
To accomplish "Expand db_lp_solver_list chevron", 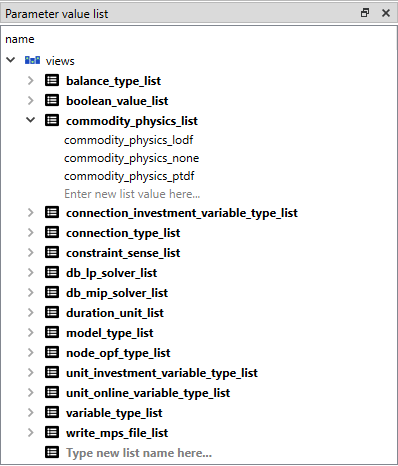I will coord(31,272).
